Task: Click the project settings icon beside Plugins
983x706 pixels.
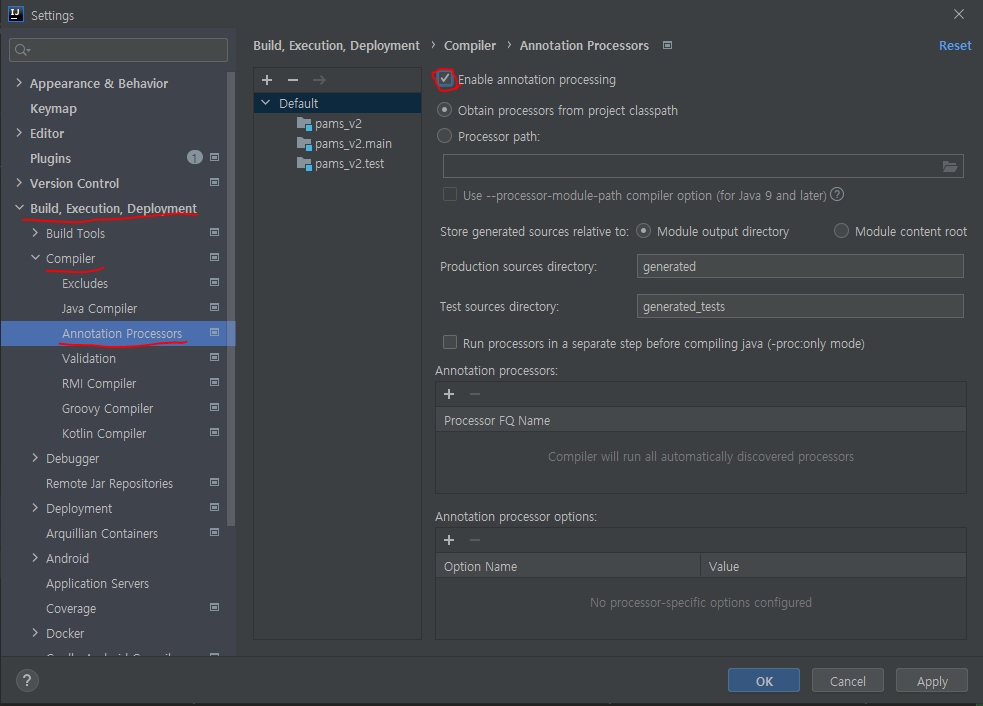Action: click(x=214, y=157)
